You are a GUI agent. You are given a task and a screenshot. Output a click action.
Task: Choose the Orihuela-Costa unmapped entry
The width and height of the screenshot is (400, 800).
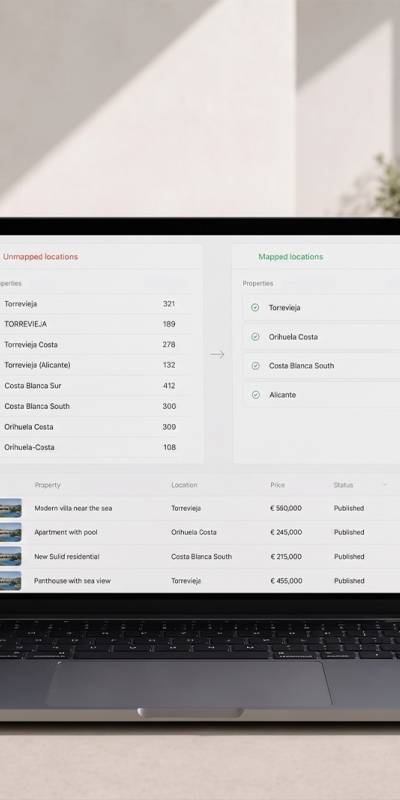(96, 447)
